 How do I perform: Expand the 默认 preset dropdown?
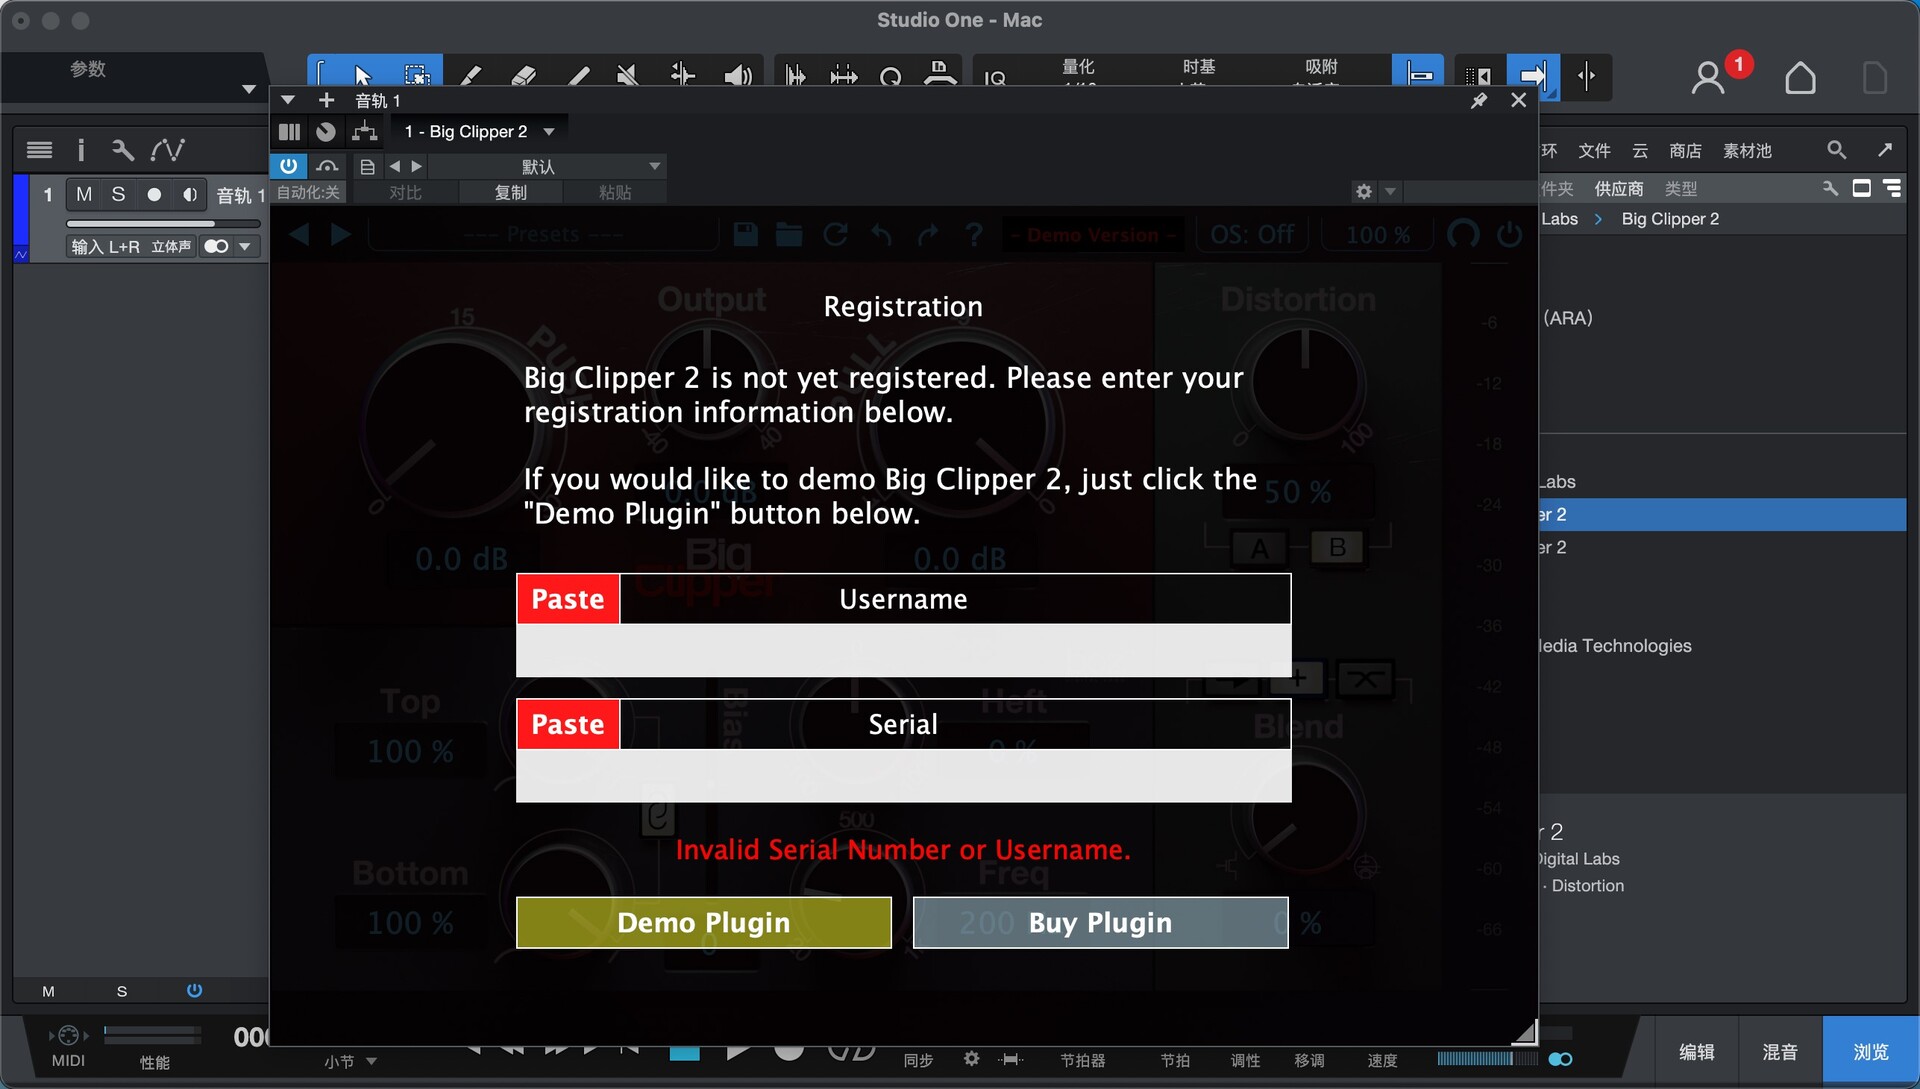[654, 166]
